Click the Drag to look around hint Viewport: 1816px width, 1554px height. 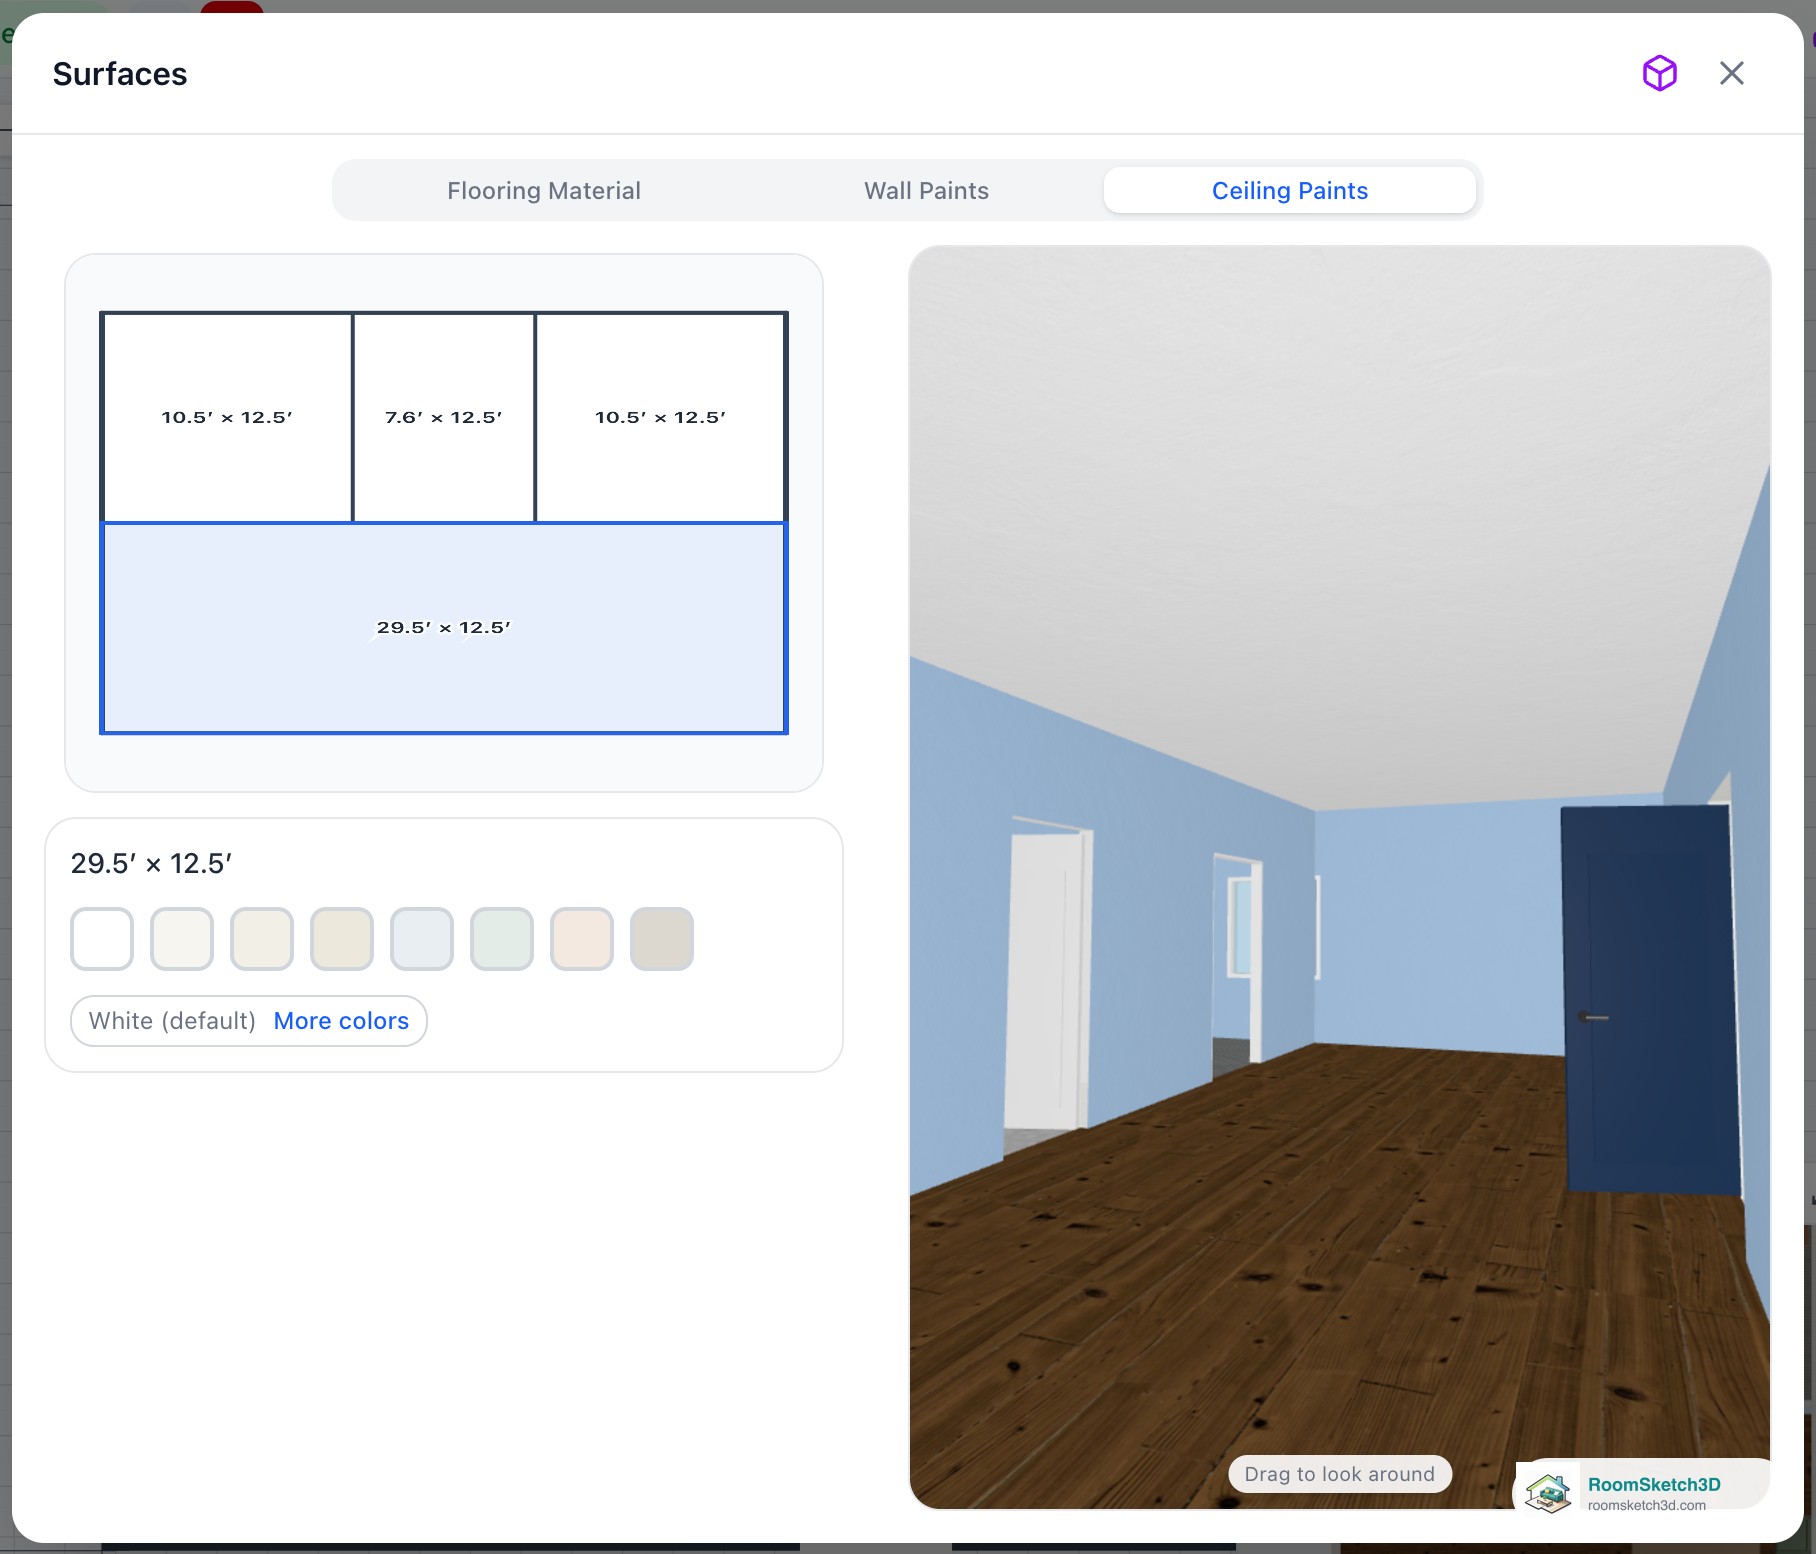coord(1339,1474)
